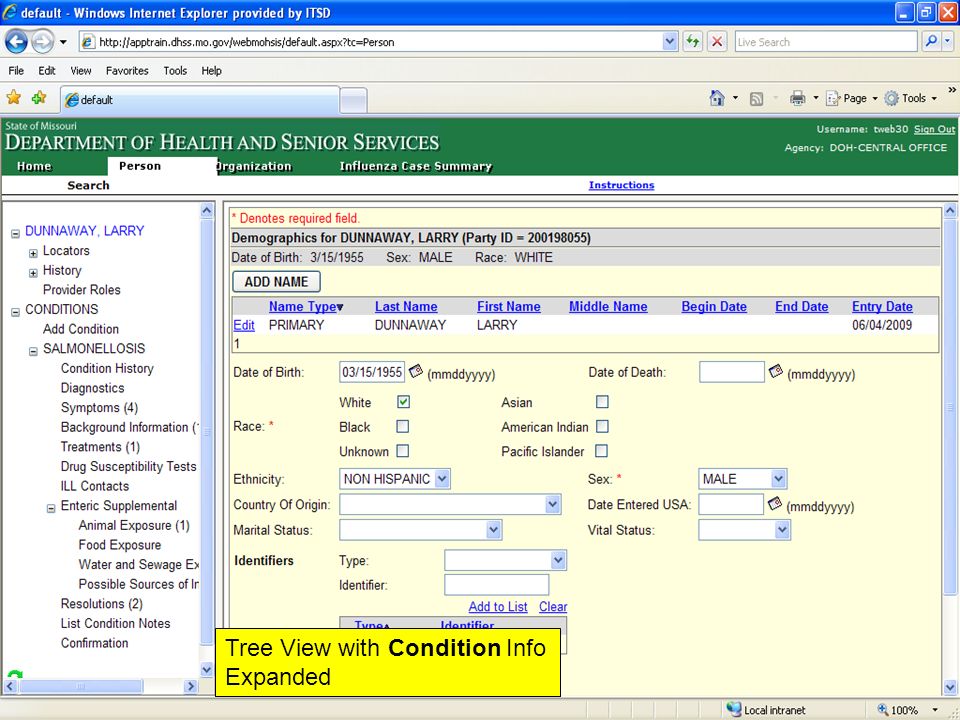Click the Live Search magnifier icon
The width and height of the screenshot is (960, 720).
(x=931, y=42)
